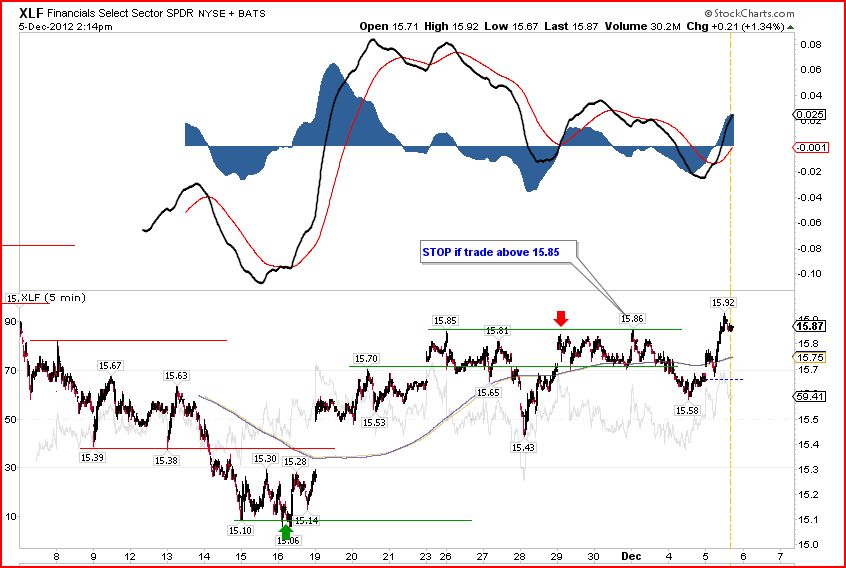The width and height of the screenshot is (846, 568).
Task: Click date 29 on the time axis
Action: 556,557
